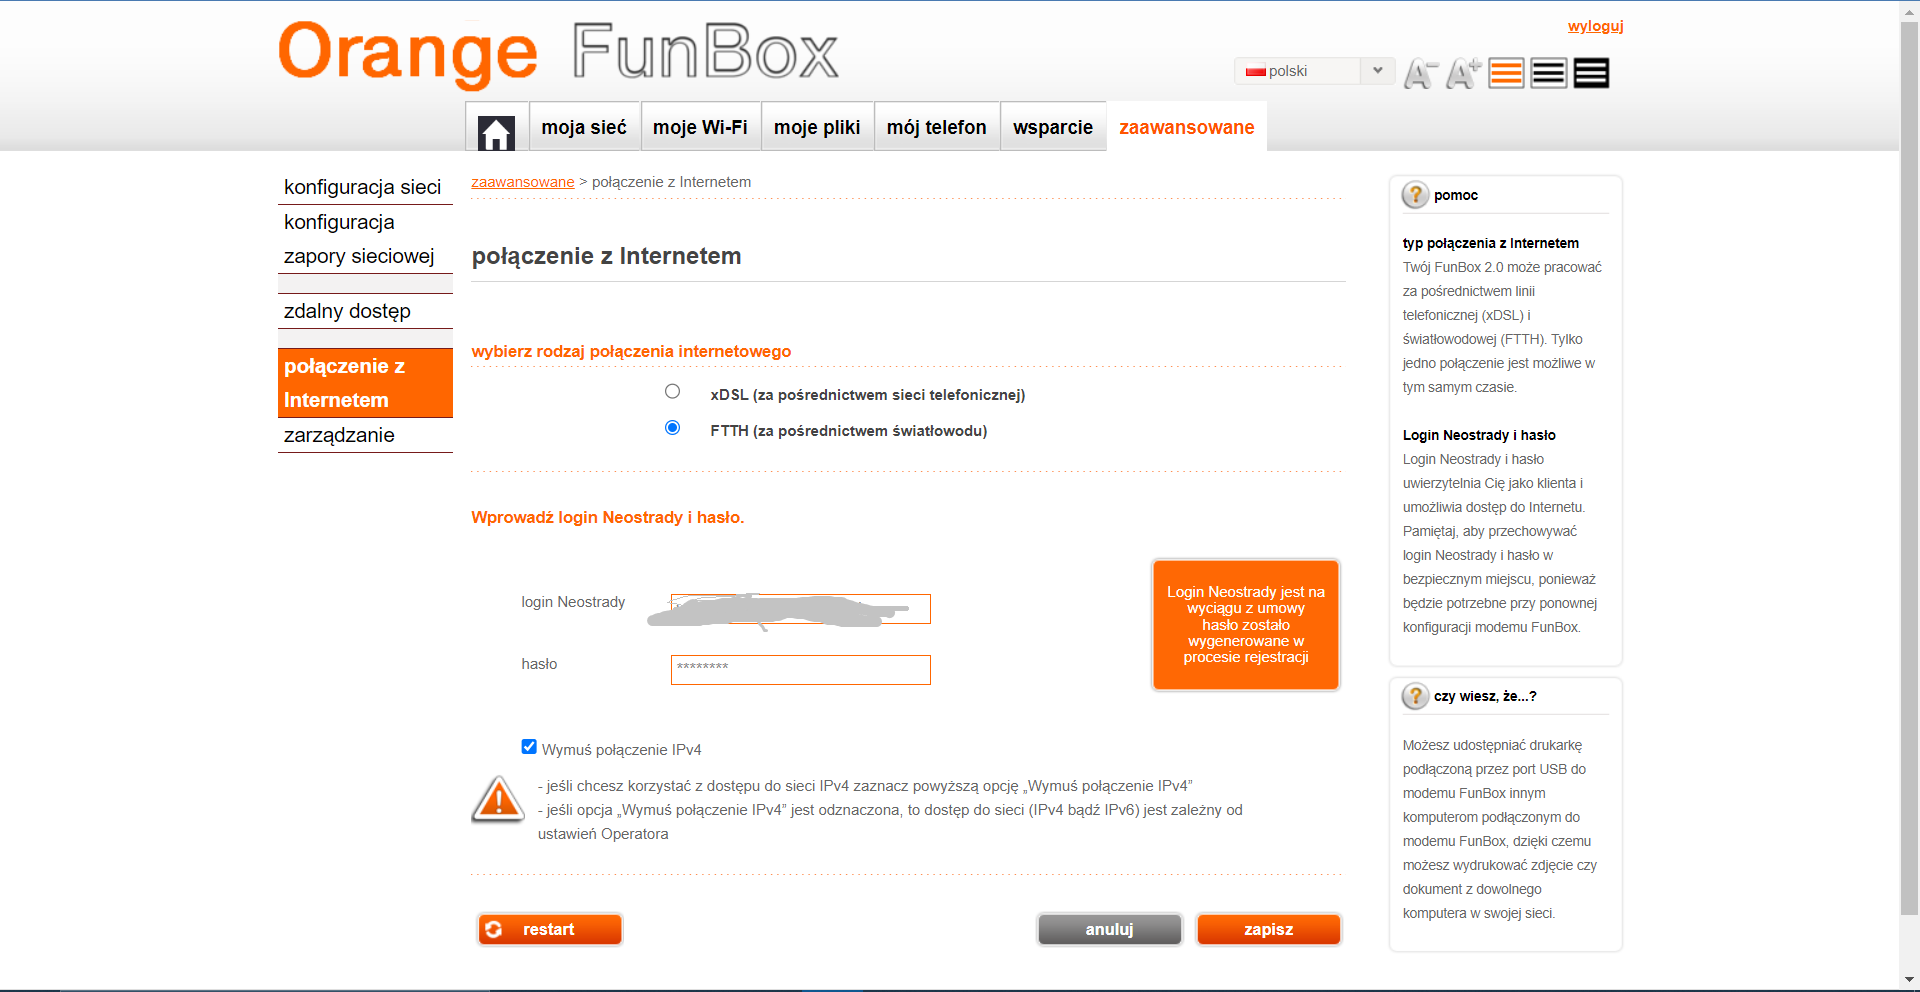Click 'wybierz rodzaj połączenia internetowego' heading
The width and height of the screenshot is (1920, 992).
tap(631, 351)
